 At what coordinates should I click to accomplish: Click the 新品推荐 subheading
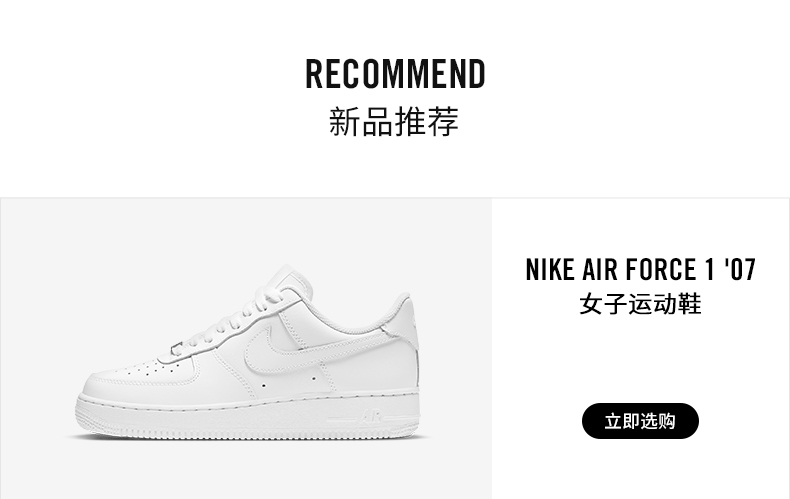click(x=394, y=121)
